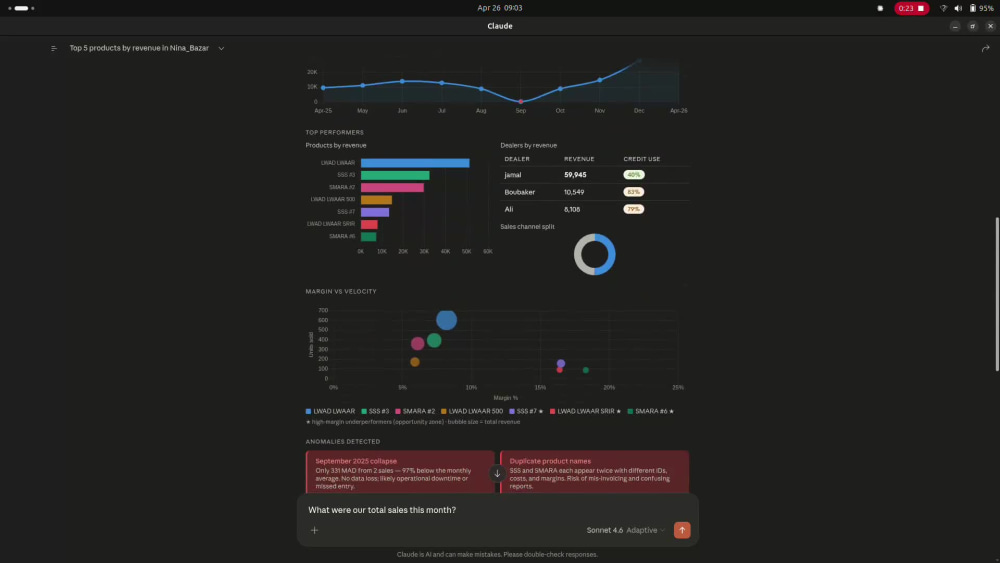Viewport: 1000px width, 563px height.
Task: Click the orange LWAD LWAAR 500 bubble
Action: point(415,362)
